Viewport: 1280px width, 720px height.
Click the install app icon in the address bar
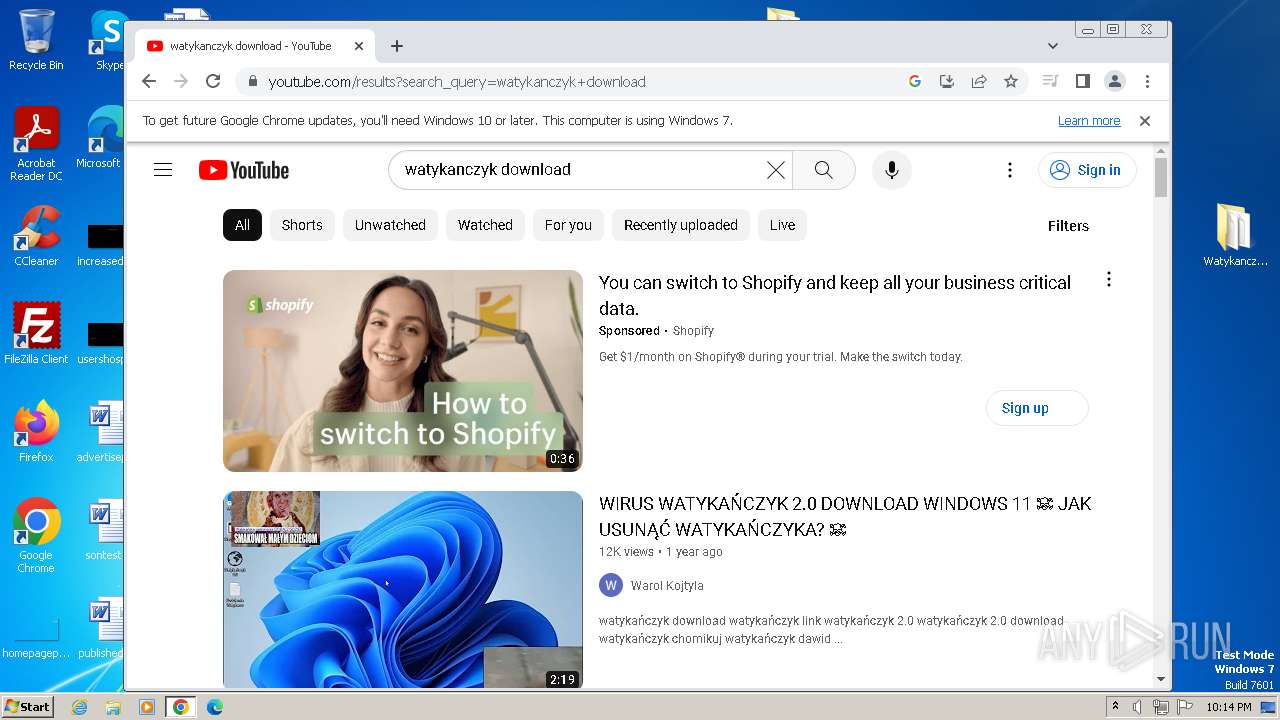pyautogui.click(x=946, y=82)
